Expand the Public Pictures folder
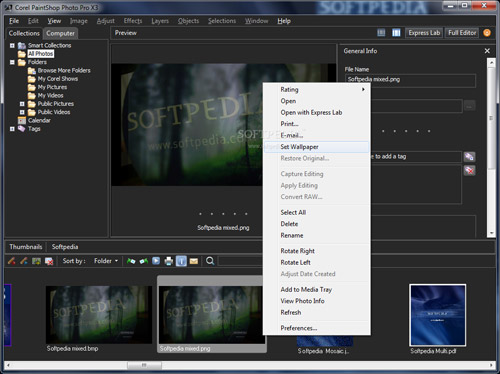Viewport: 500px width, 374px height. (x=22, y=104)
